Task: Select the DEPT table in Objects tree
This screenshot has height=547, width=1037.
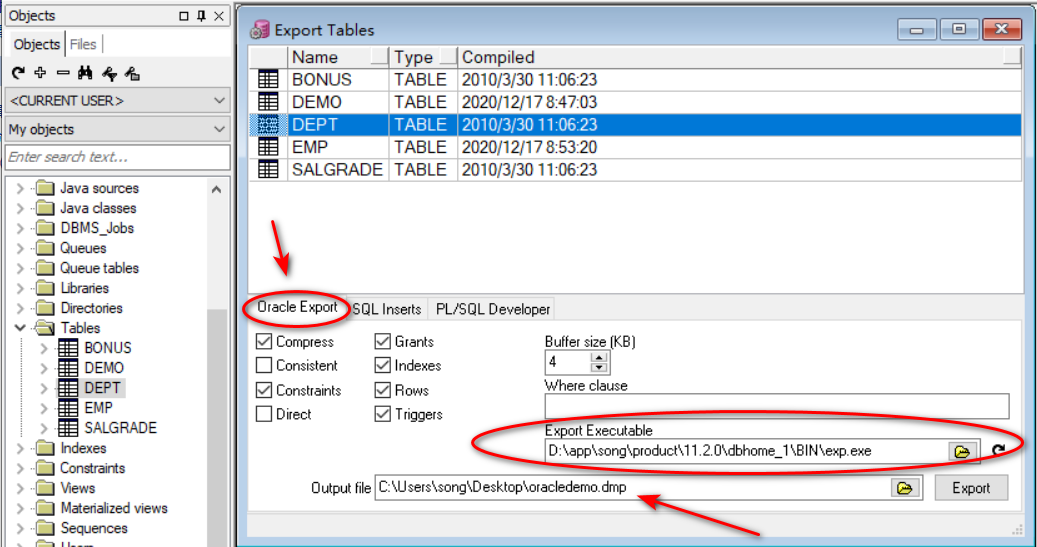Action: click(103, 388)
